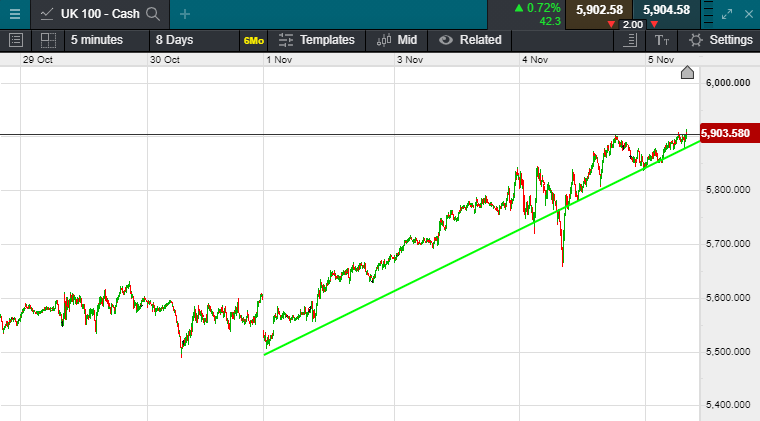Click the Templates sliders icon
This screenshot has width=760, height=421.
[285, 40]
